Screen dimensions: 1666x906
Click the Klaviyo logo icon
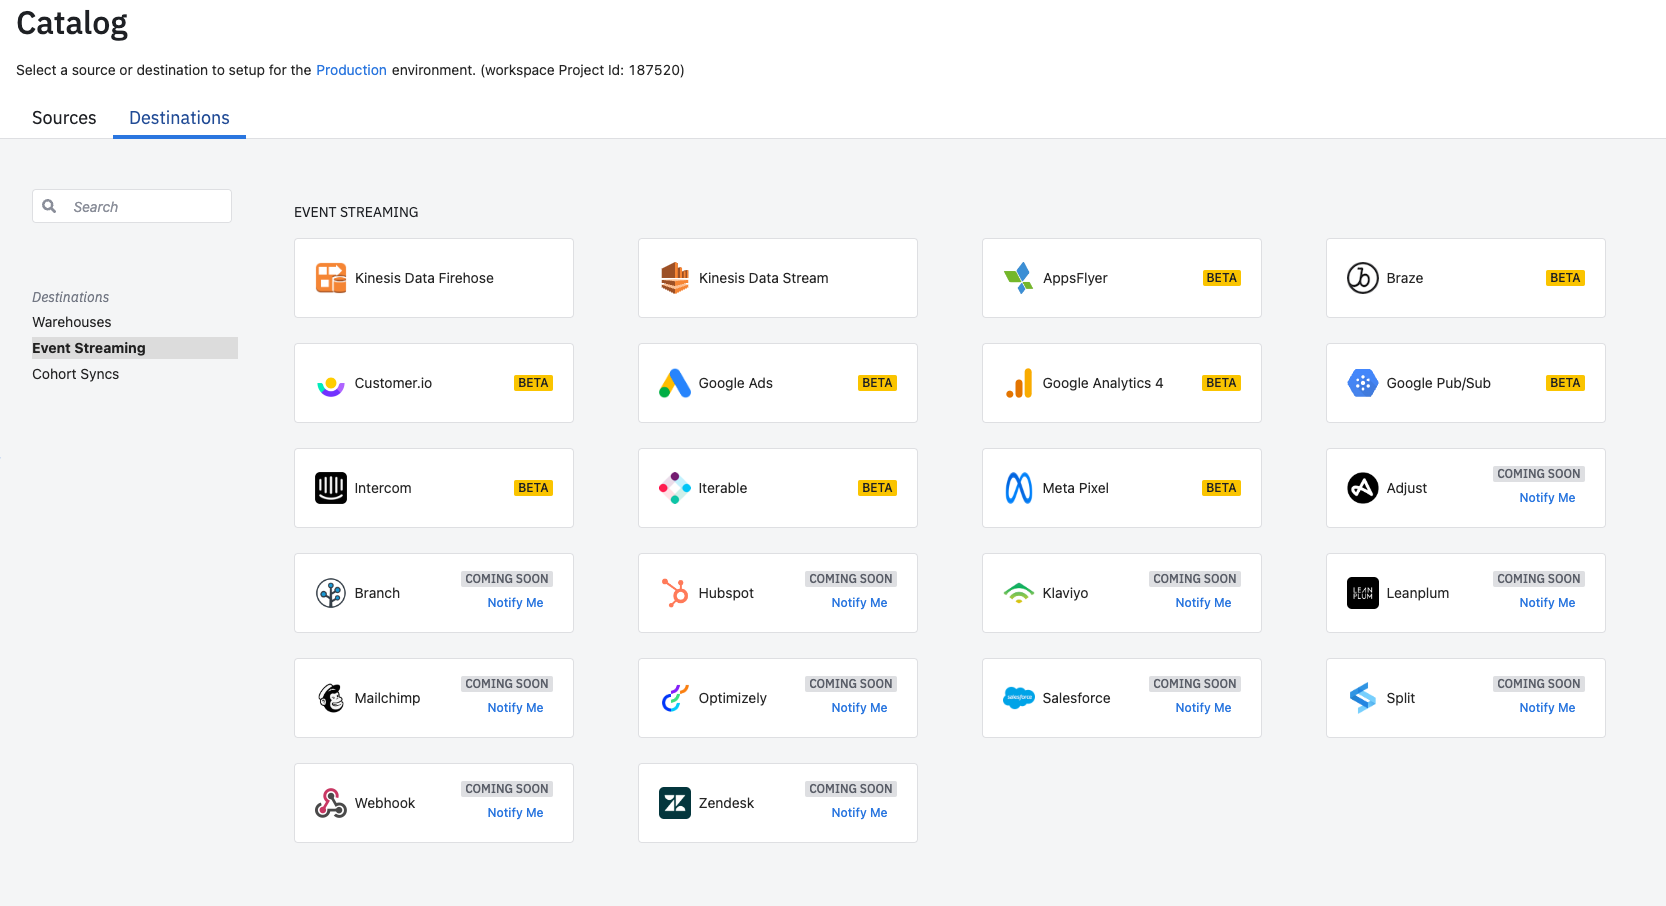[x=1019, y=593]
